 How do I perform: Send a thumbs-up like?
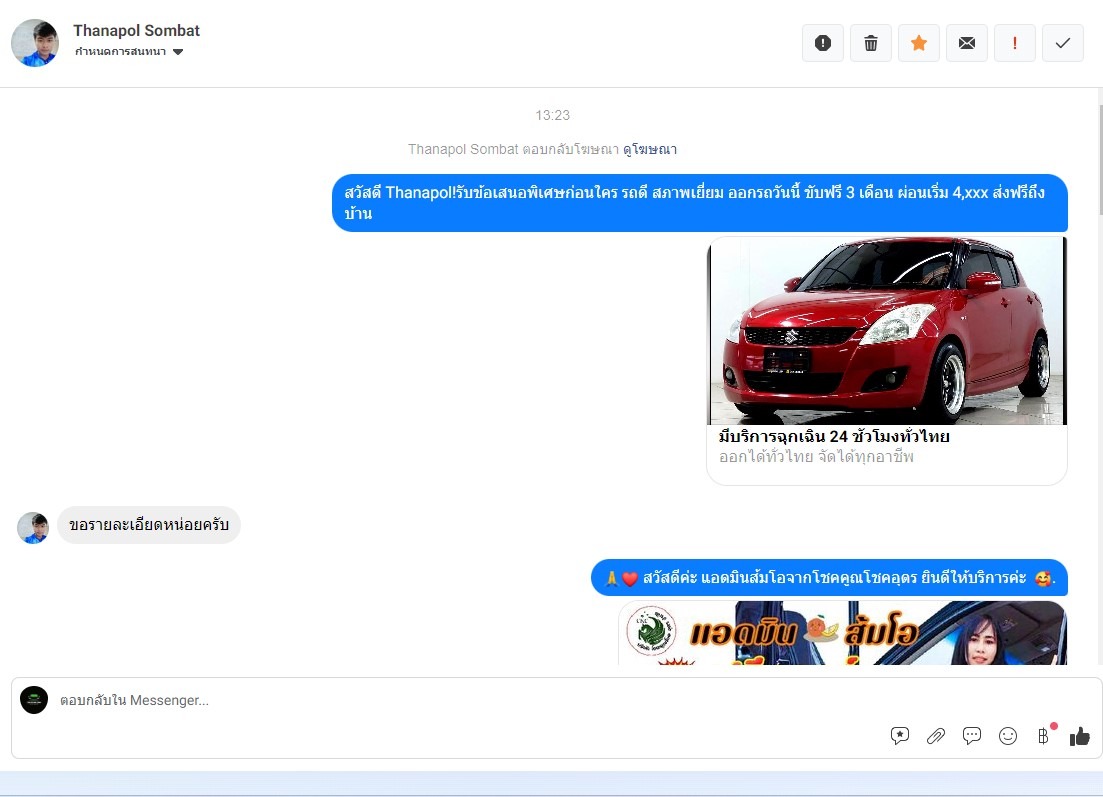click(1080, 736)
